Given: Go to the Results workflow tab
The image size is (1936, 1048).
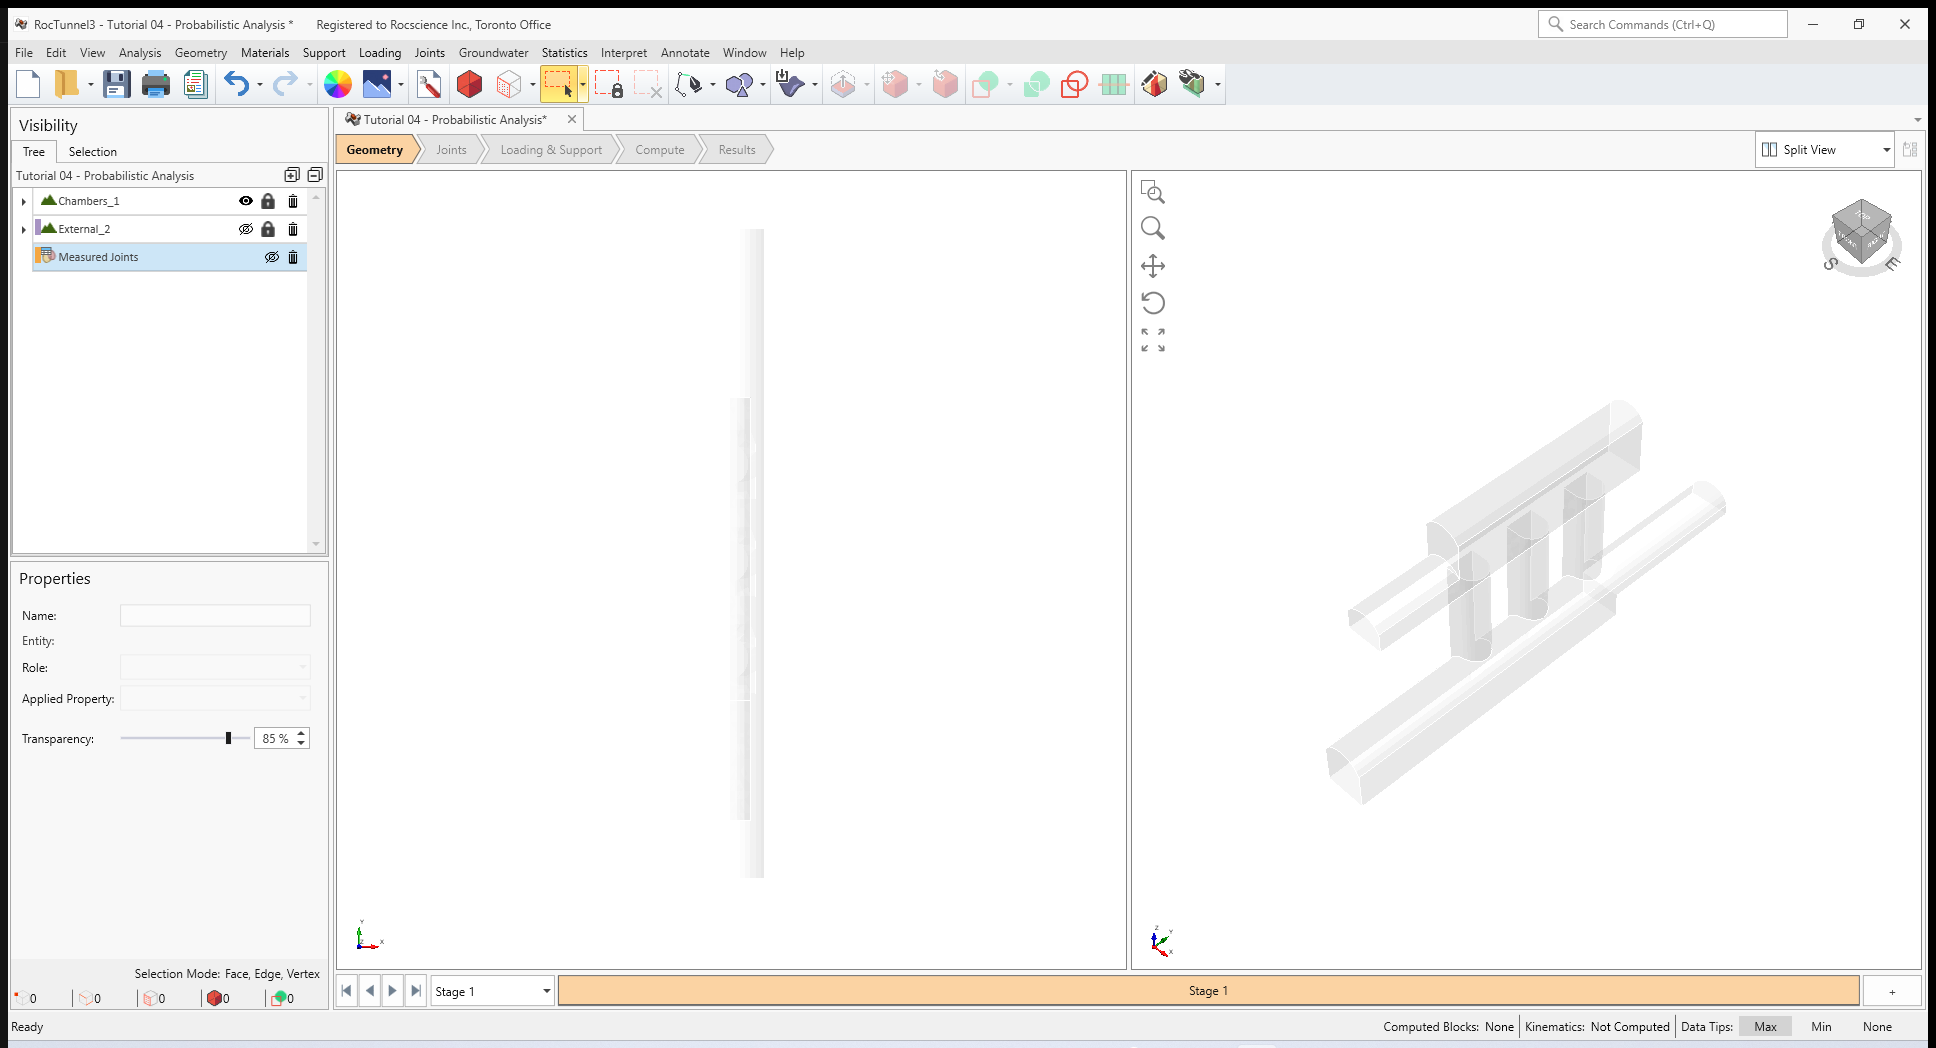Looking at the screenshot, I should pos(737,150).
